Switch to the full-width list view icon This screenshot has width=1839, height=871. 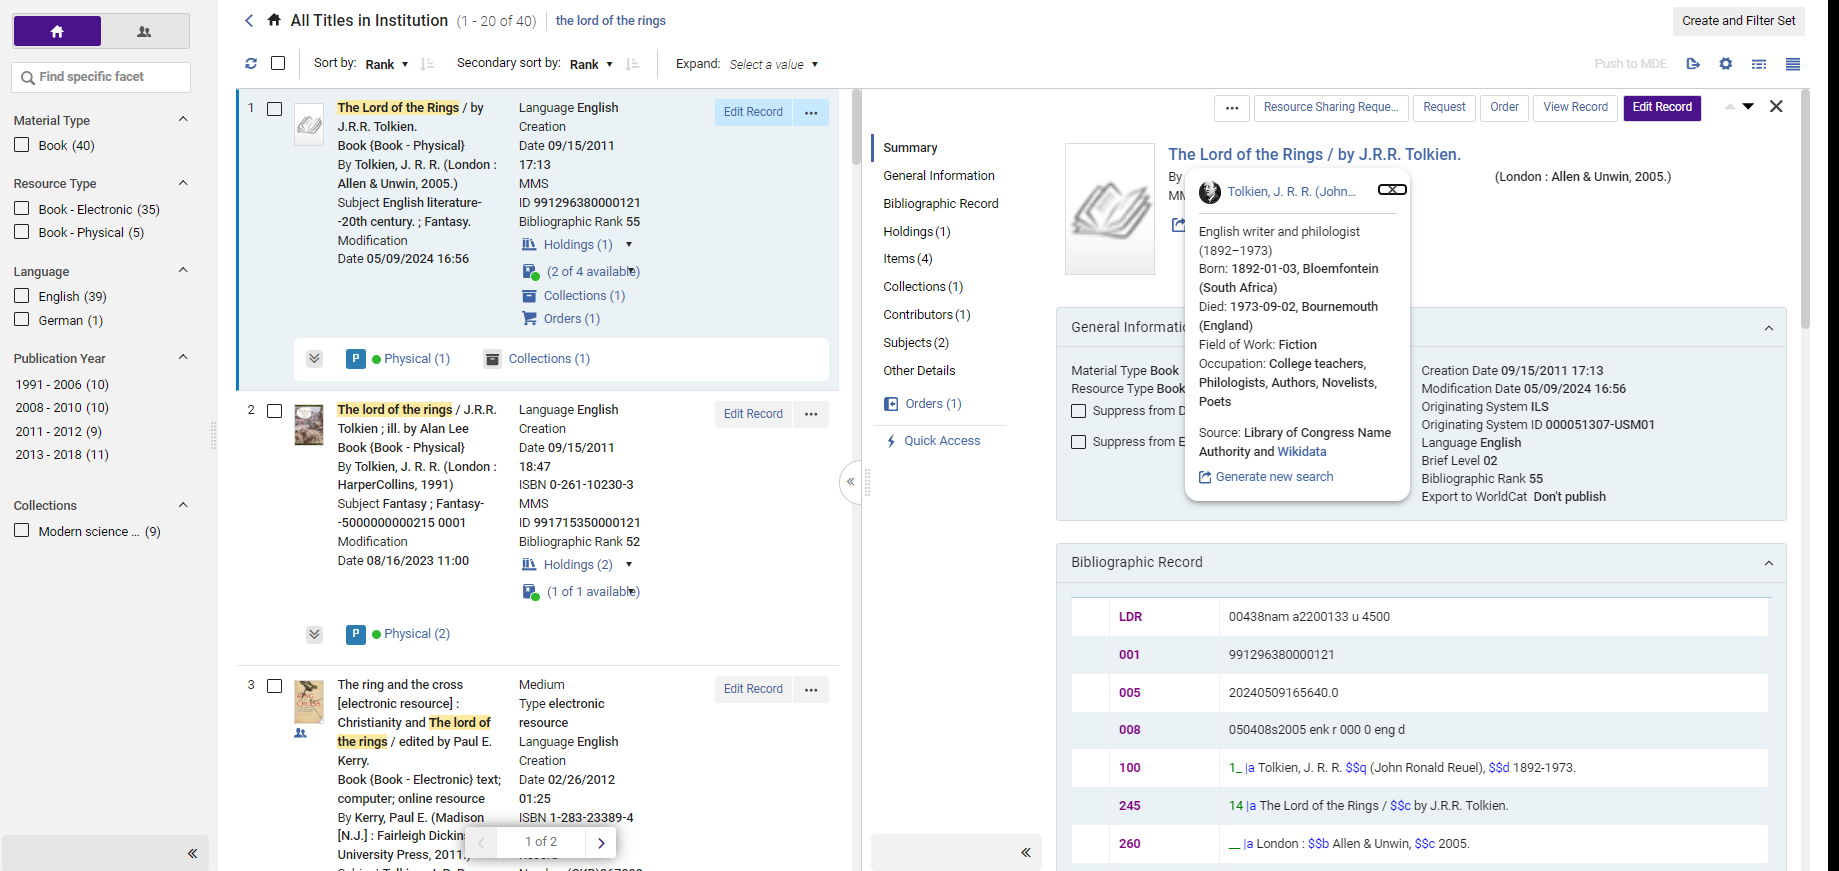(1793, 64)
